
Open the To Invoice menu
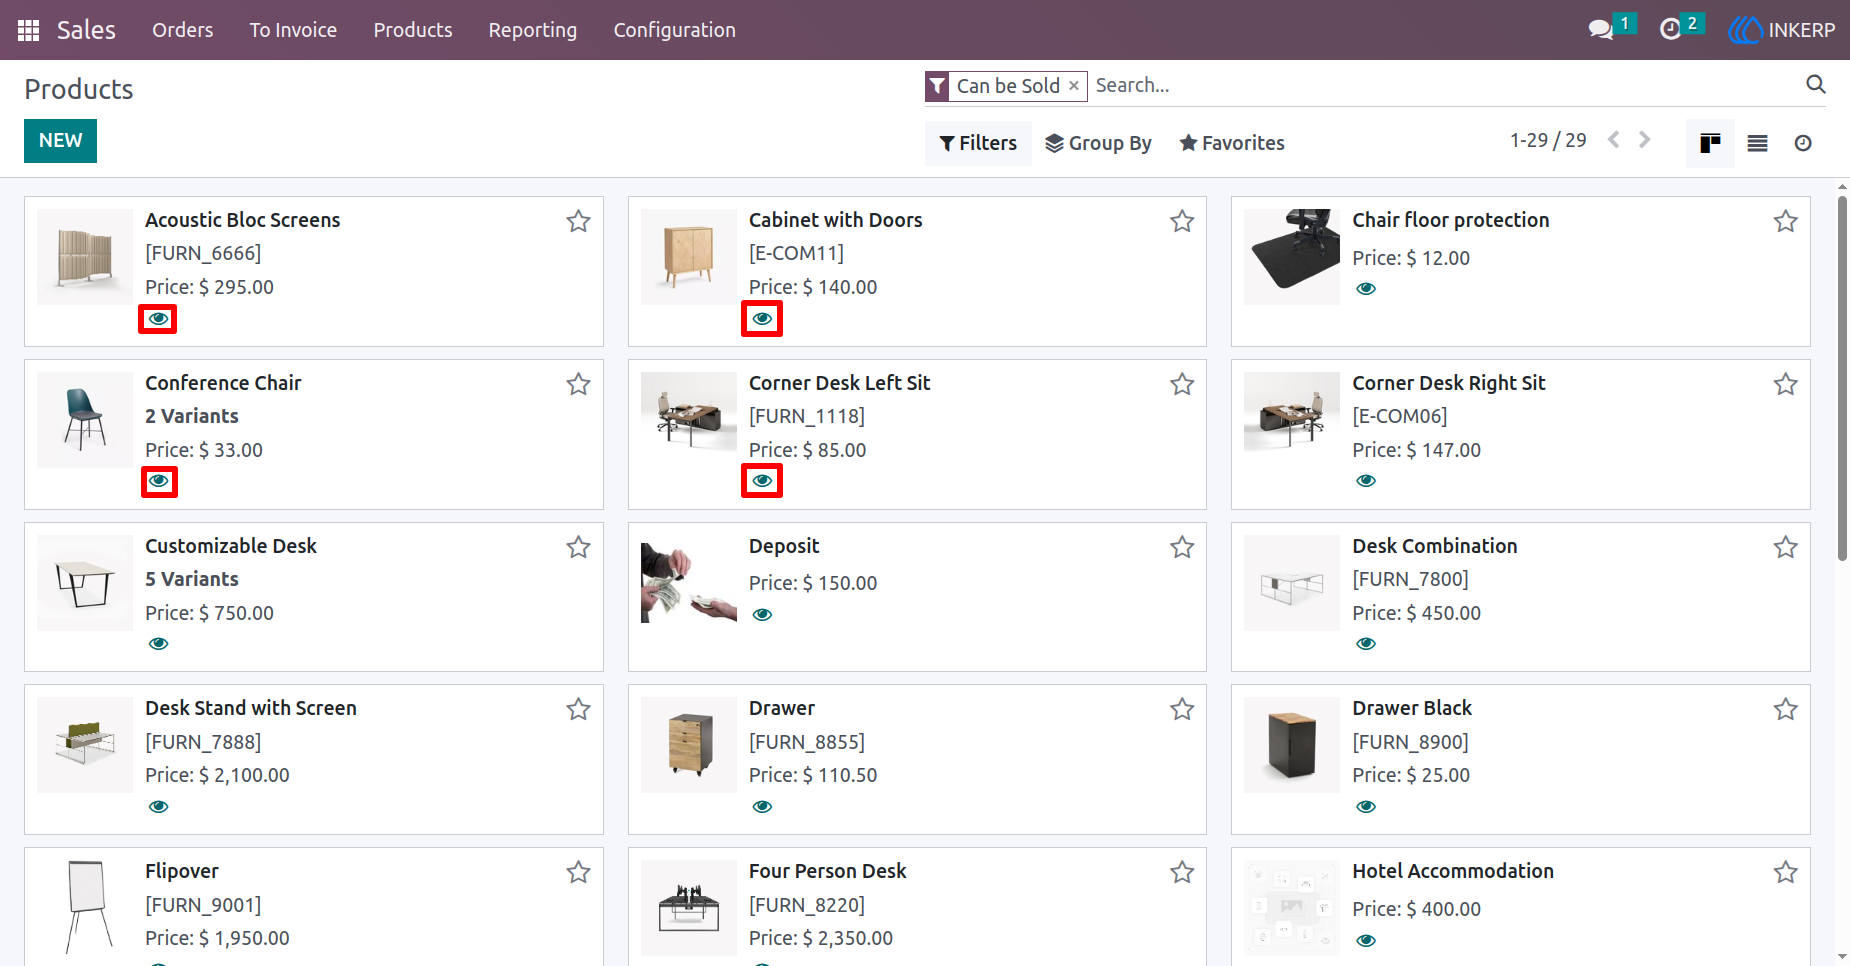(x=293, y=30)
